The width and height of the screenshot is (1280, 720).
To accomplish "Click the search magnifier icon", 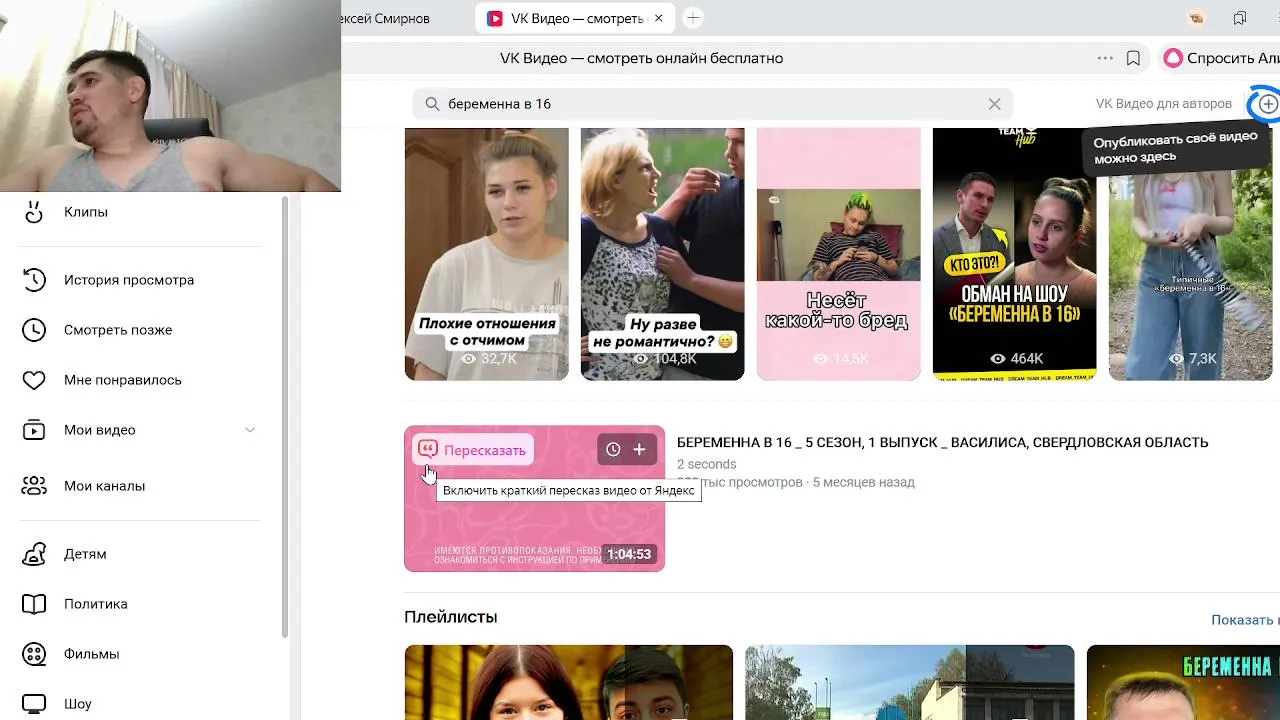I will (432, 104).
